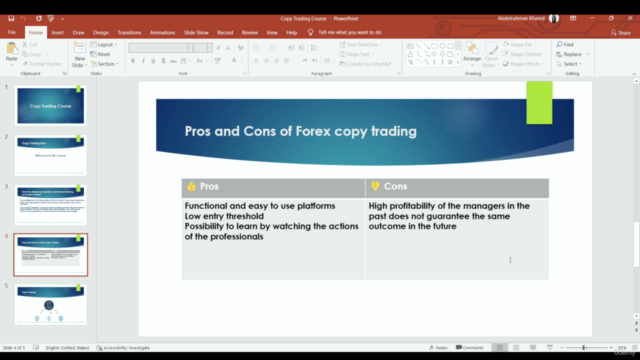
Task: Open the font size dropdown arrow
Action: point(210,48)
